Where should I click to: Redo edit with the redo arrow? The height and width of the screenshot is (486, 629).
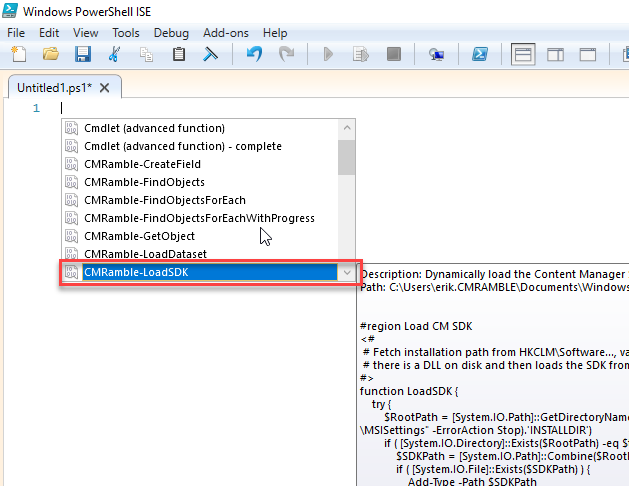(286, 54)
